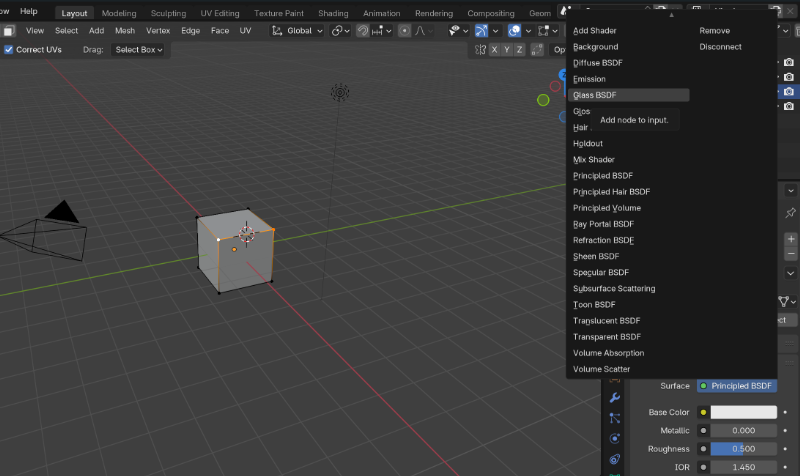Pick Toon BSDF from shader list
This screenshot has width=800, height=476.
[629, 305]
